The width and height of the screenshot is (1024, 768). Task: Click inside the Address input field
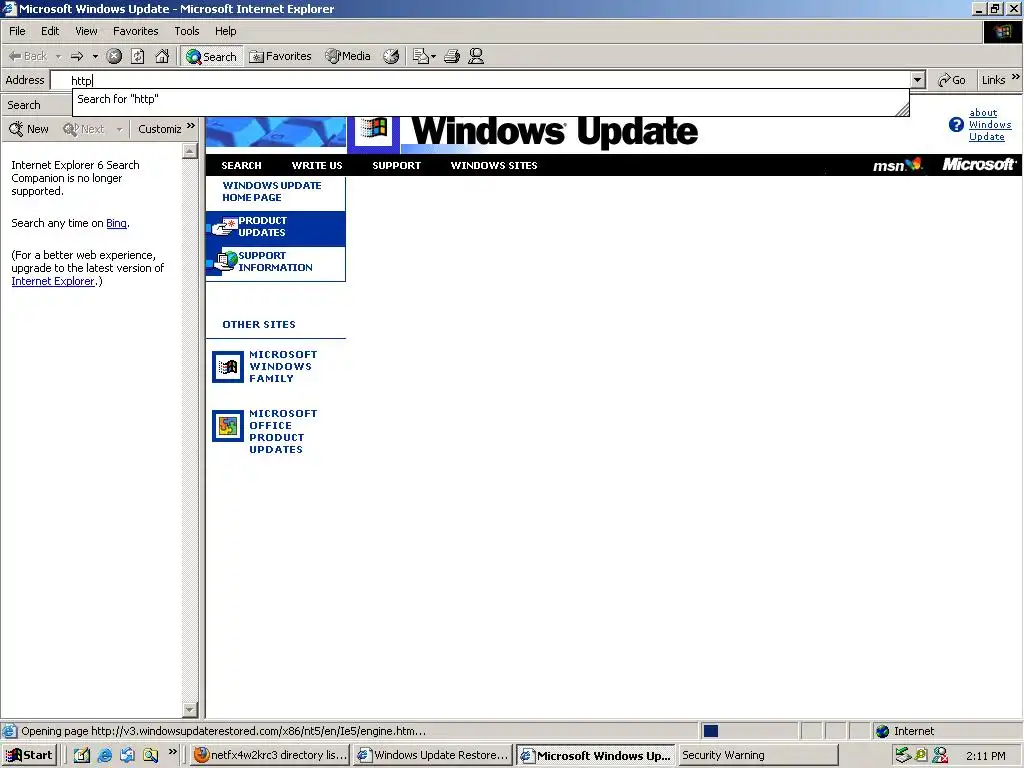(482, 80)
